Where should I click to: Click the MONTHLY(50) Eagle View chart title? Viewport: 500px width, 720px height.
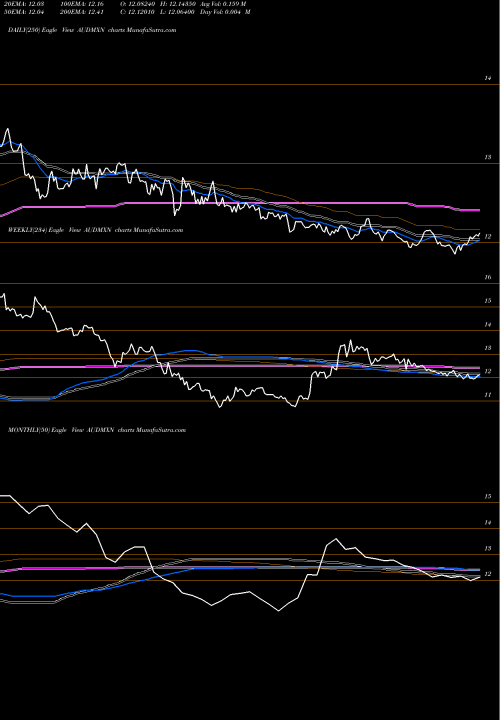97,430
